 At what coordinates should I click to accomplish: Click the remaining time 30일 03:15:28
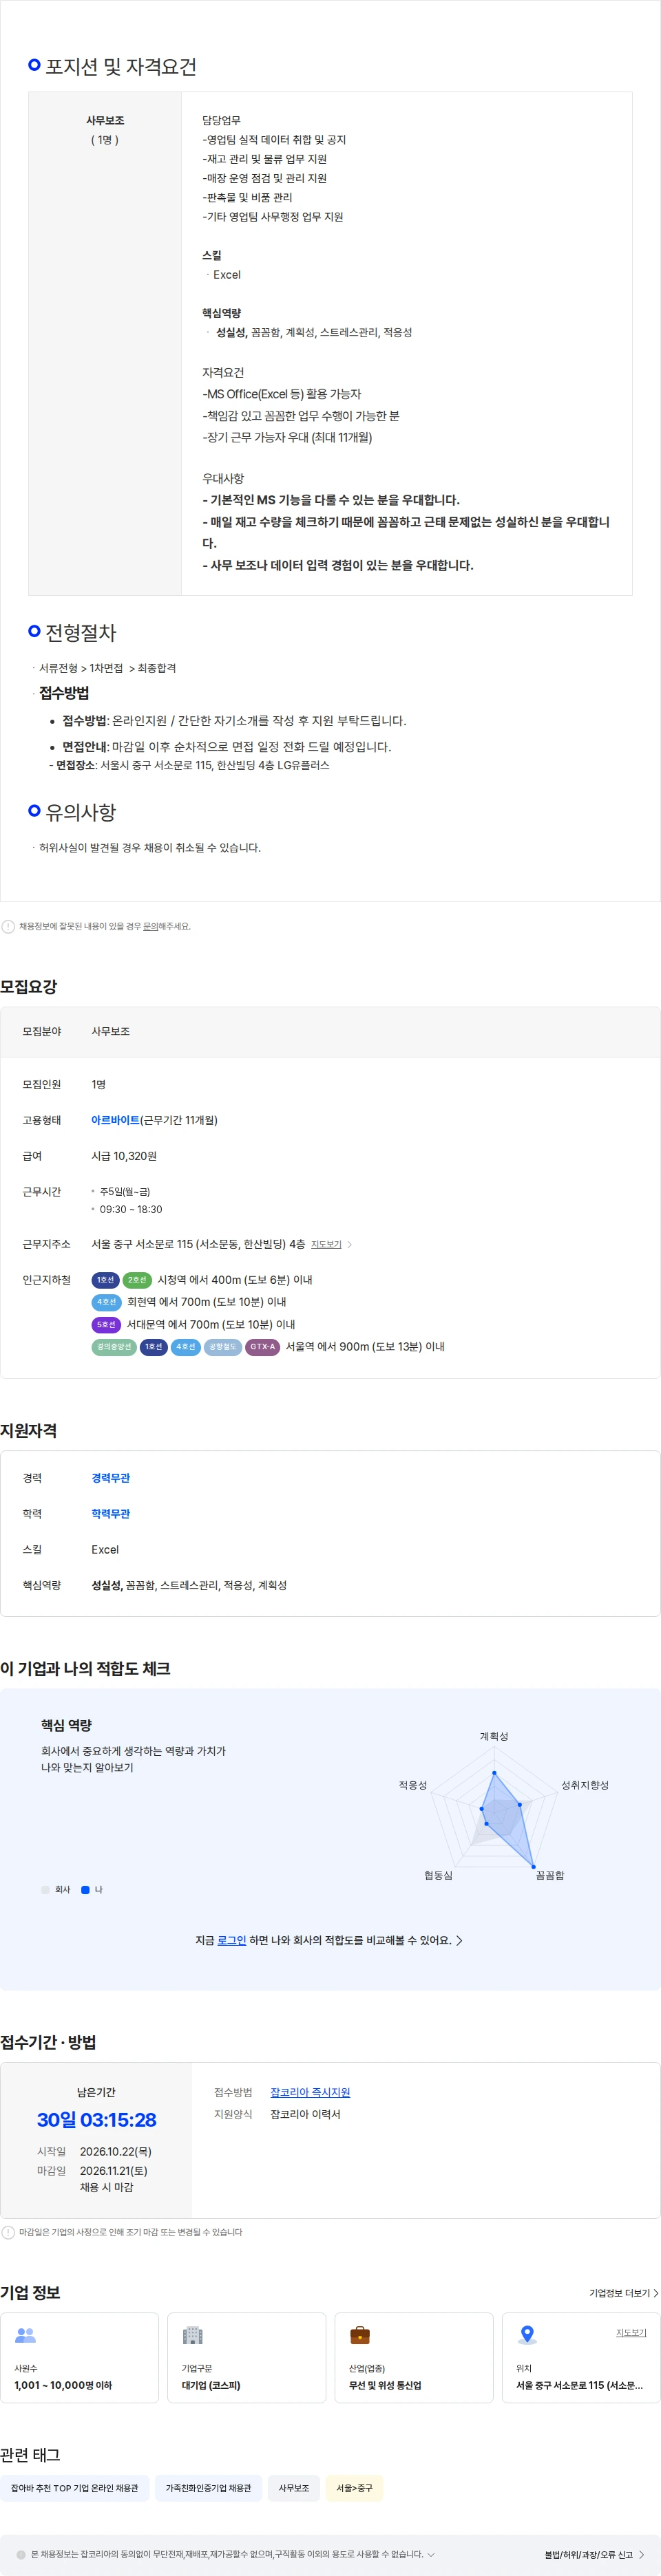97,2120
